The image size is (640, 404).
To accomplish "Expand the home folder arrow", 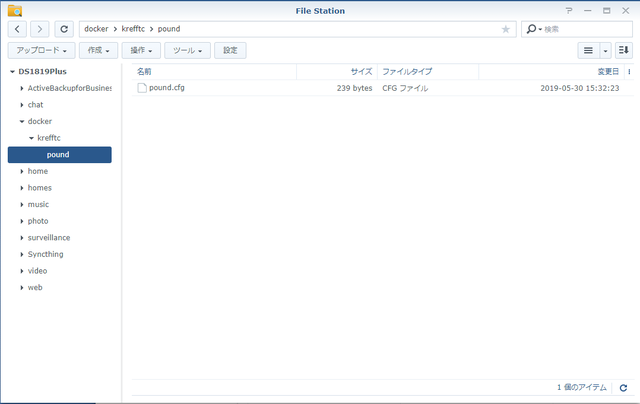I will pos(22,171).
